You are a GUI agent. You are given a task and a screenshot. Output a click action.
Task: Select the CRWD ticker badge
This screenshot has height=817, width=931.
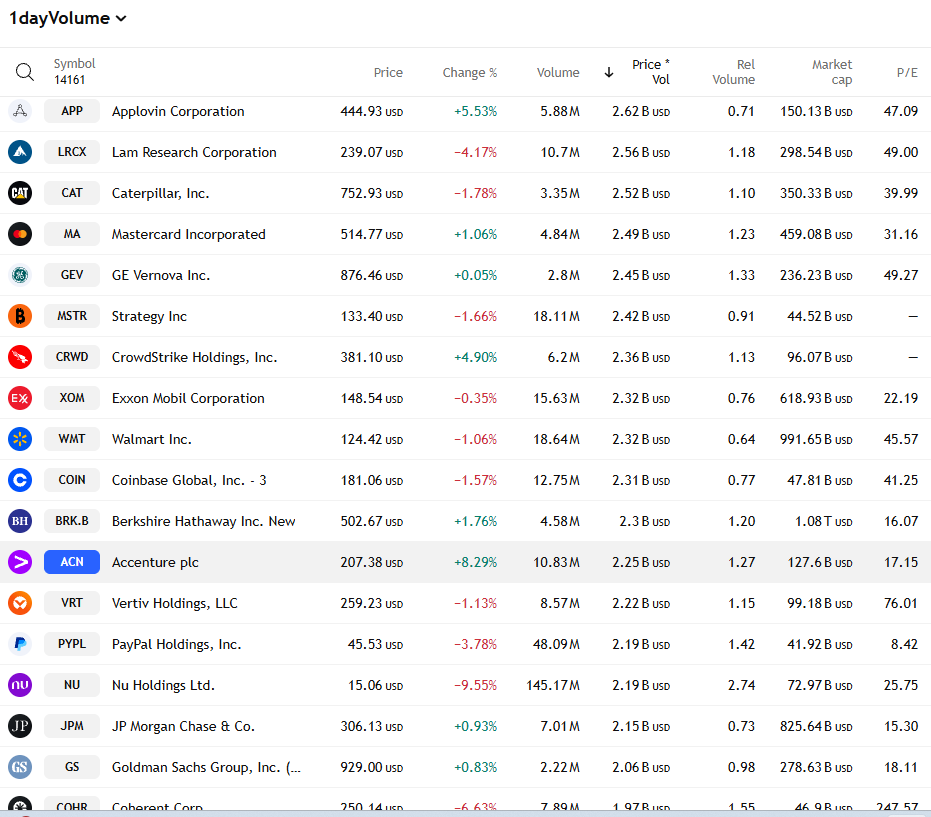click(x=72, y=357)
